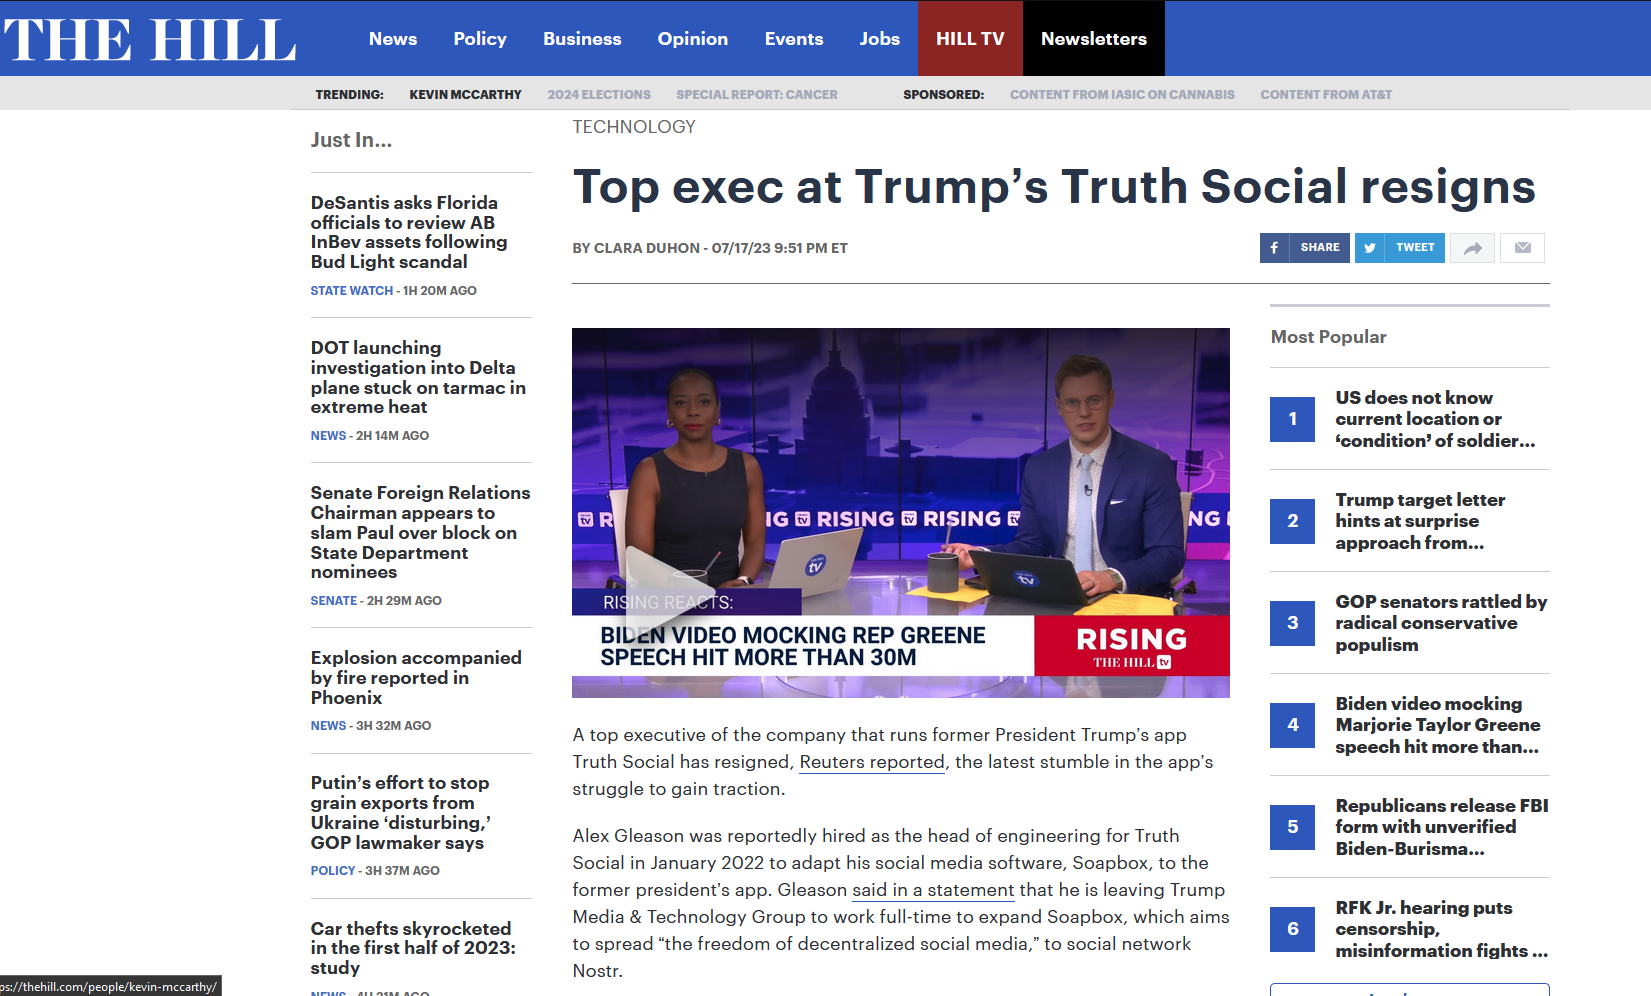The height and width of the screenshot is (996, 1651).
Task: Open the Events menu
Action: (x=794, y=39)
